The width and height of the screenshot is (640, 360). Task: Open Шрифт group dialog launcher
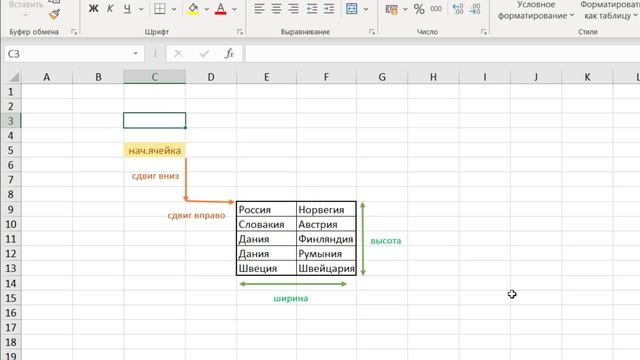pos(240,32)
